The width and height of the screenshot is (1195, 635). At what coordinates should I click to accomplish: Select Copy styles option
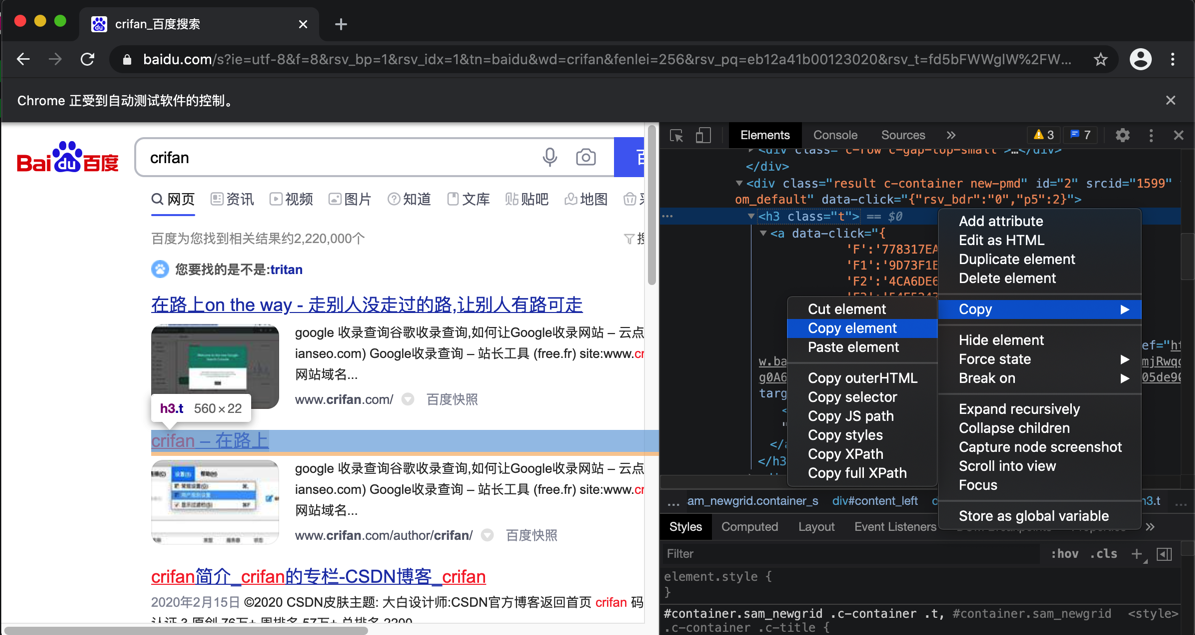(862, 435)
